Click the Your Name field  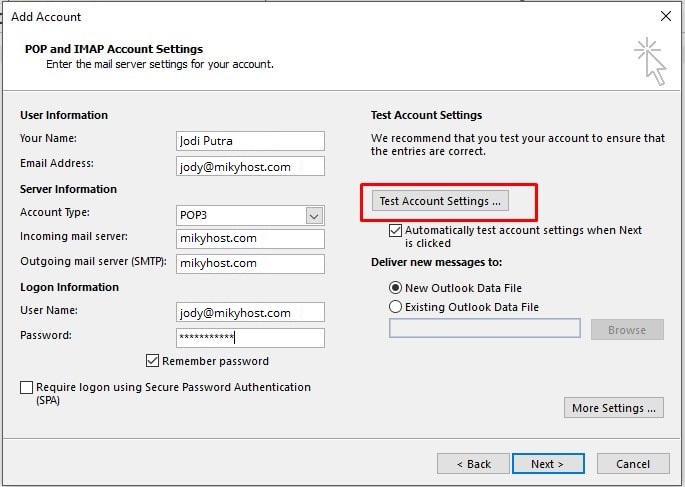coord(250,141)
